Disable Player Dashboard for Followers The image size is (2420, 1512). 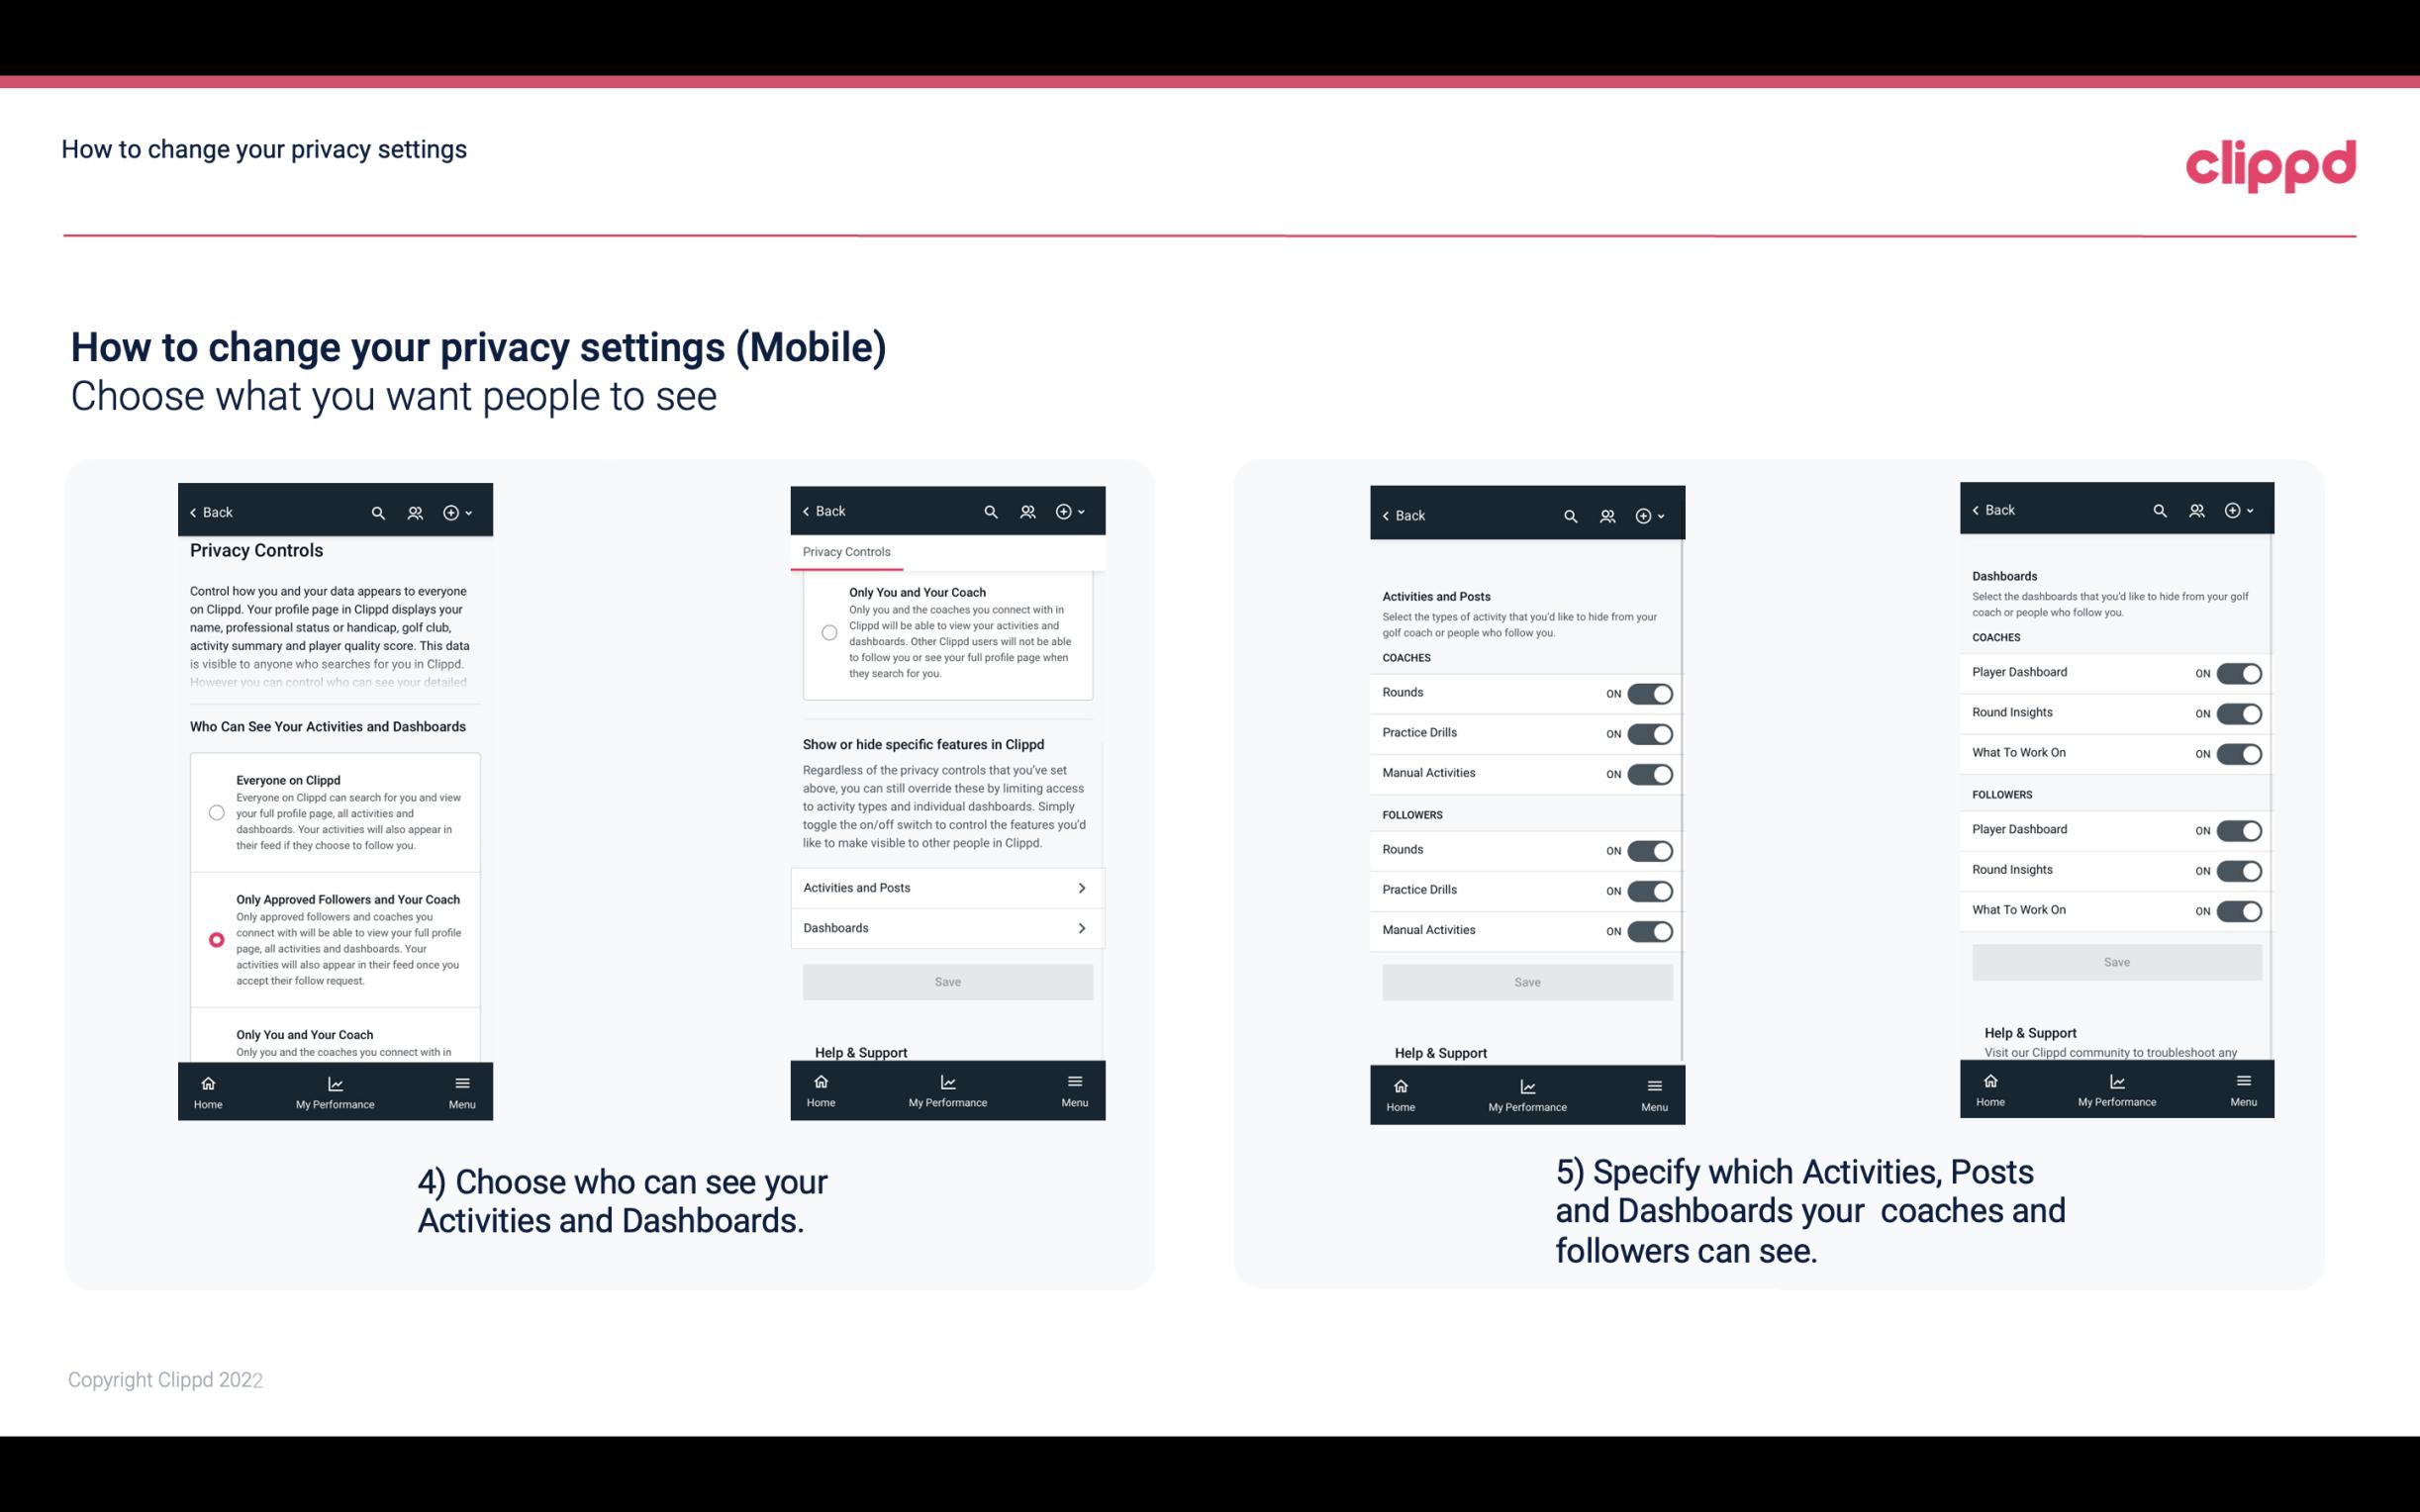pyautogui.click(x=2237, y=829)
